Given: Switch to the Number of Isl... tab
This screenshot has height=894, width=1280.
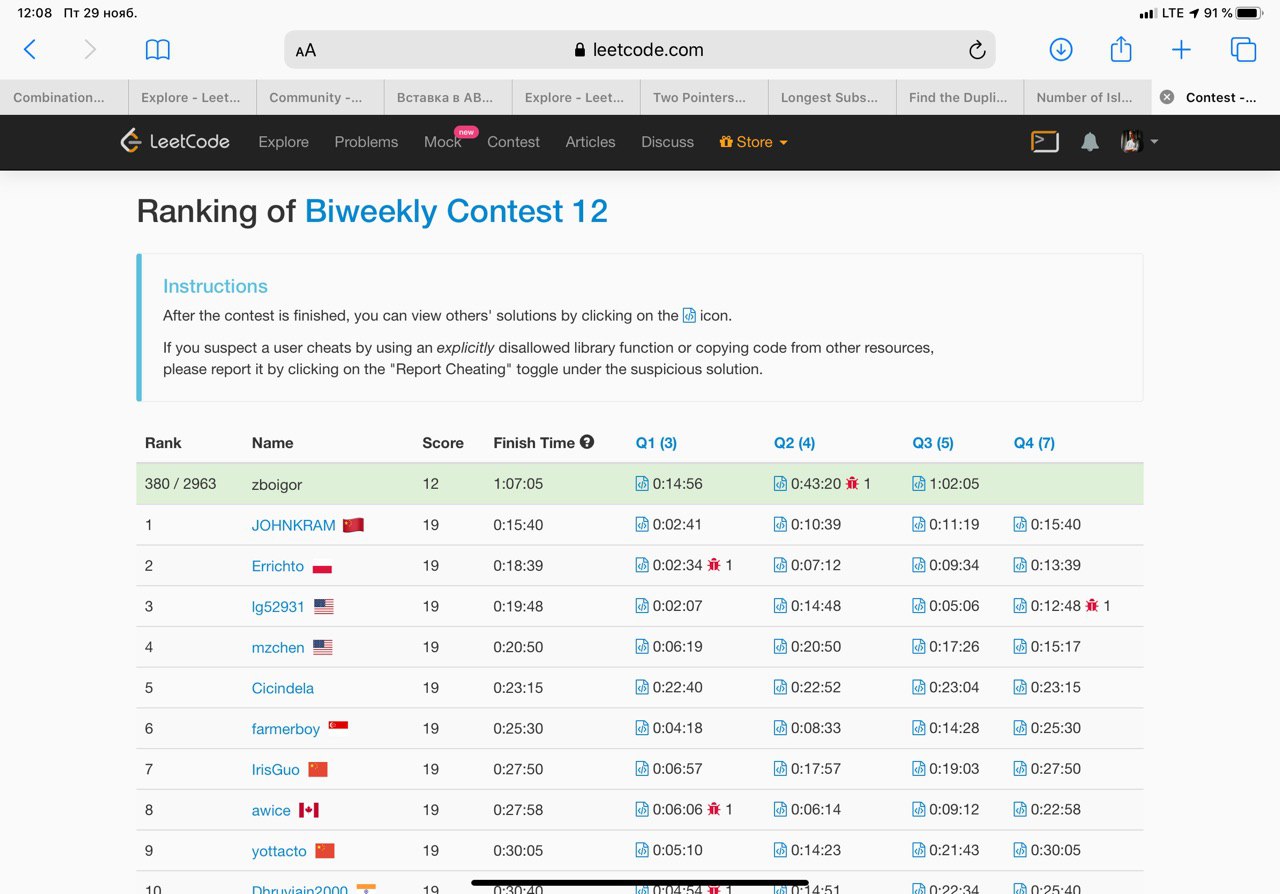Looking at the screenshot, I should [1088, 97].
